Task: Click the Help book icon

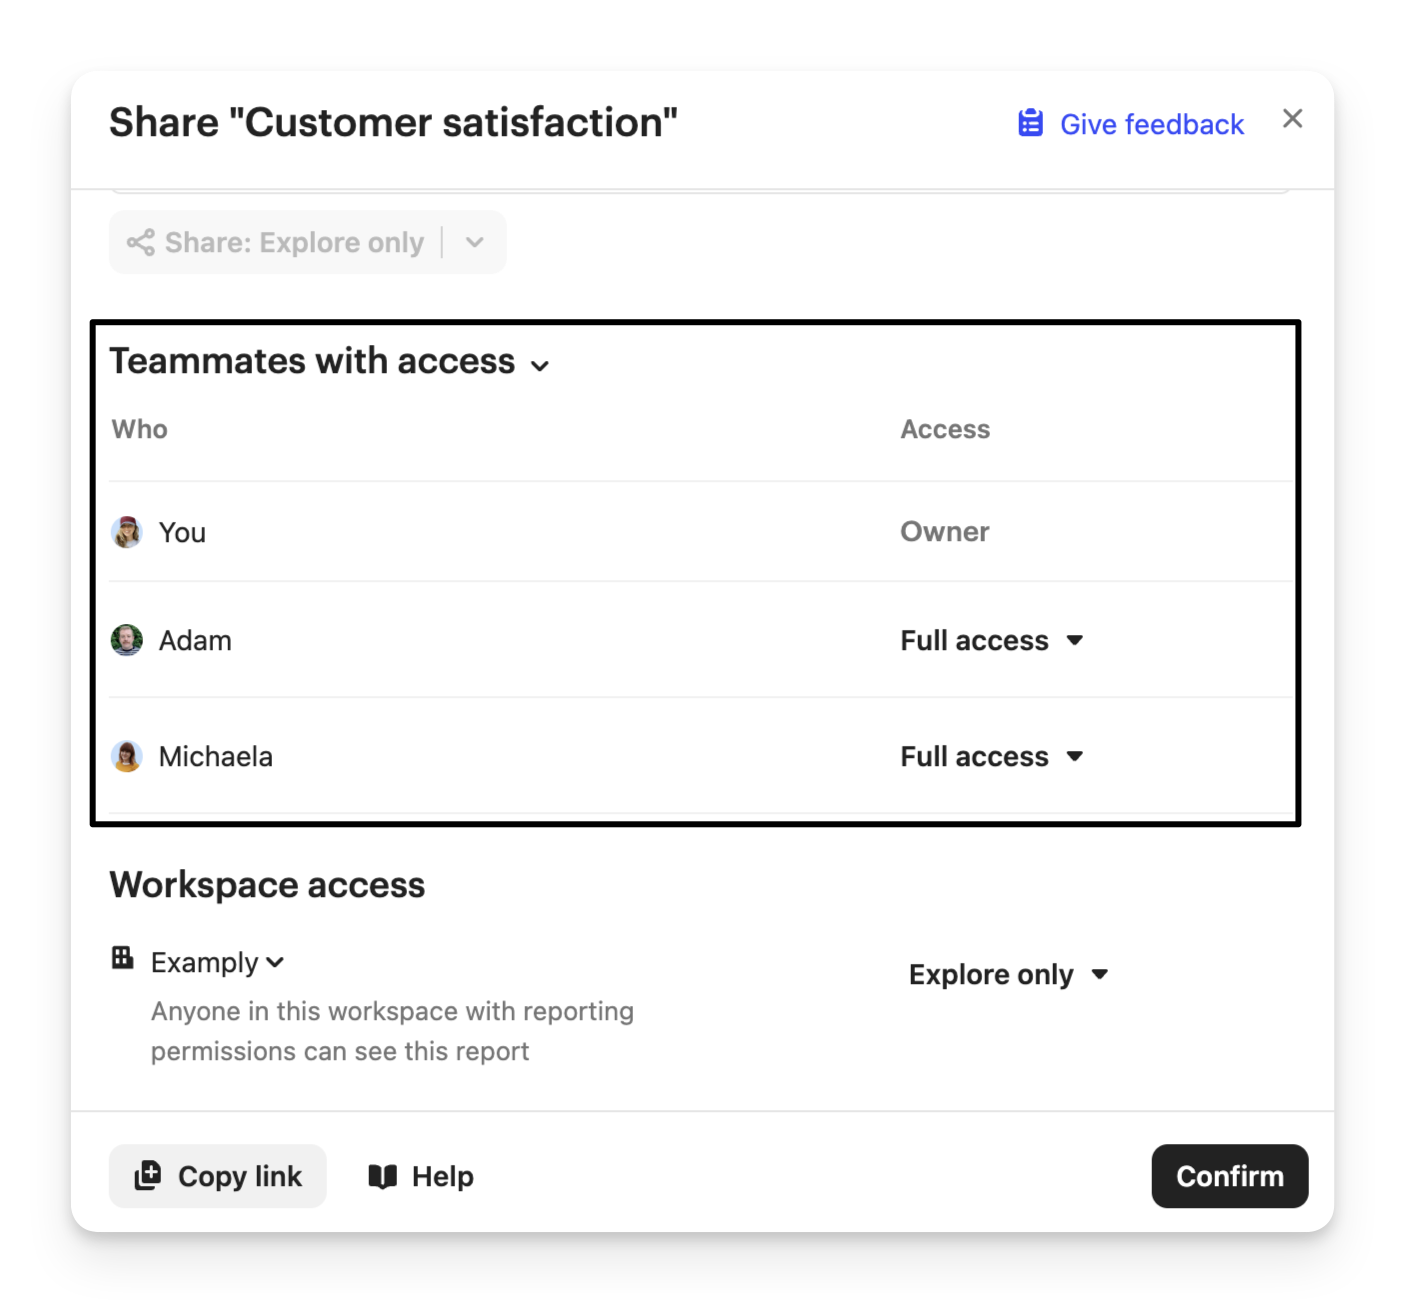Action: click(x=382, y=1176)
